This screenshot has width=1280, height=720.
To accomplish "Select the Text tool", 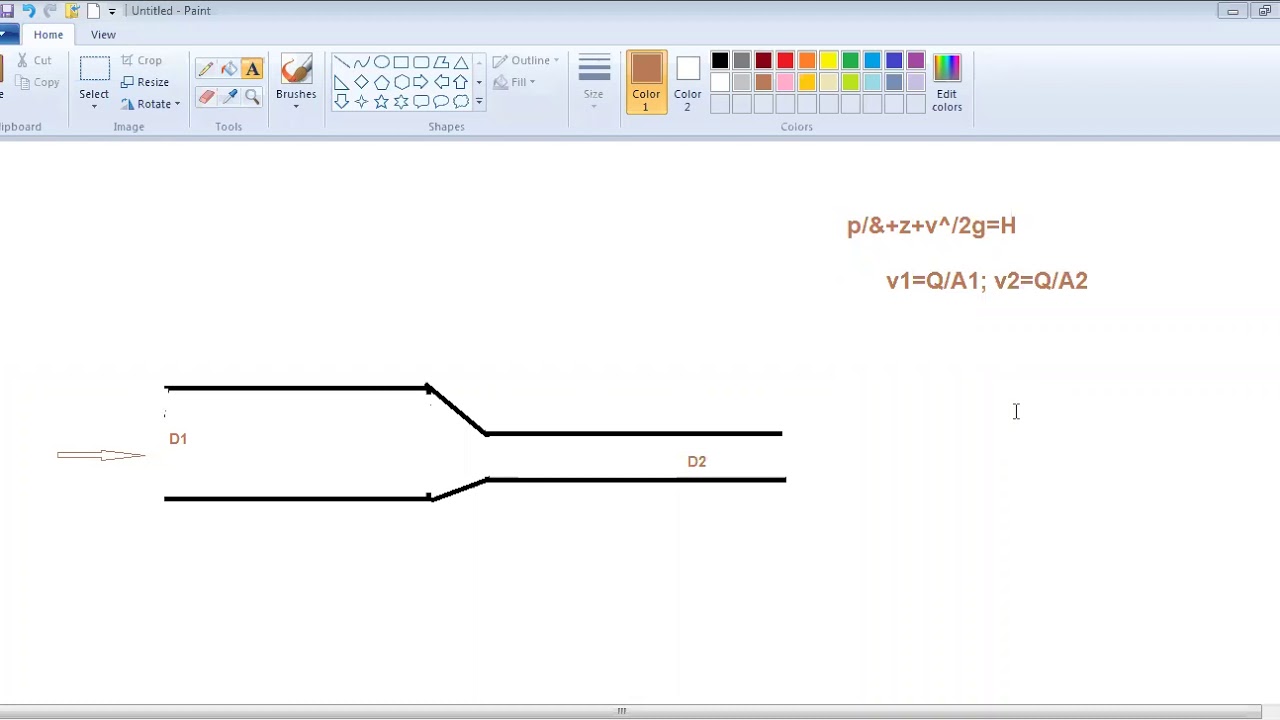I will [252, 69].
